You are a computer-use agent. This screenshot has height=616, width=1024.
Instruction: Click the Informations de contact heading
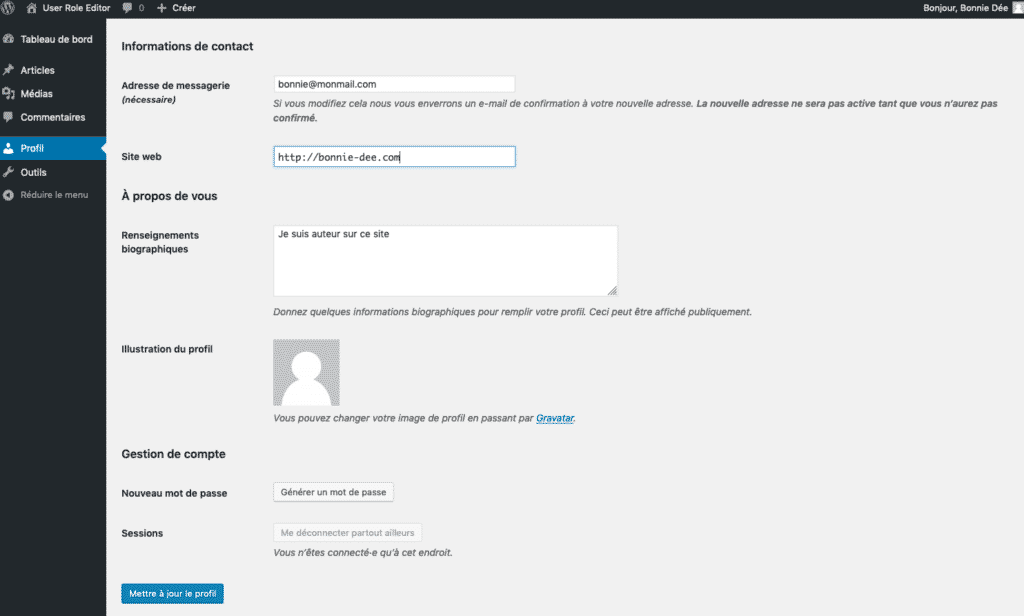point(187,46)
